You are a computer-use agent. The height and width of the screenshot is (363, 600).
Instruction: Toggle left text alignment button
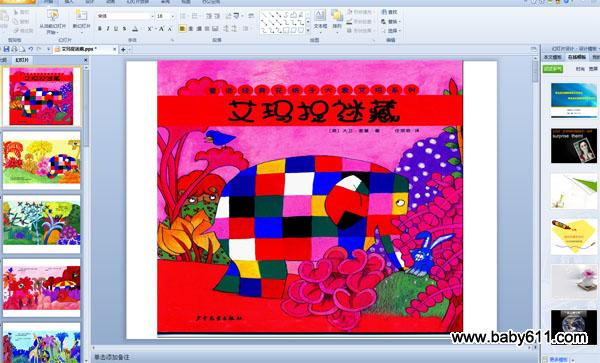tap(183, 29)
